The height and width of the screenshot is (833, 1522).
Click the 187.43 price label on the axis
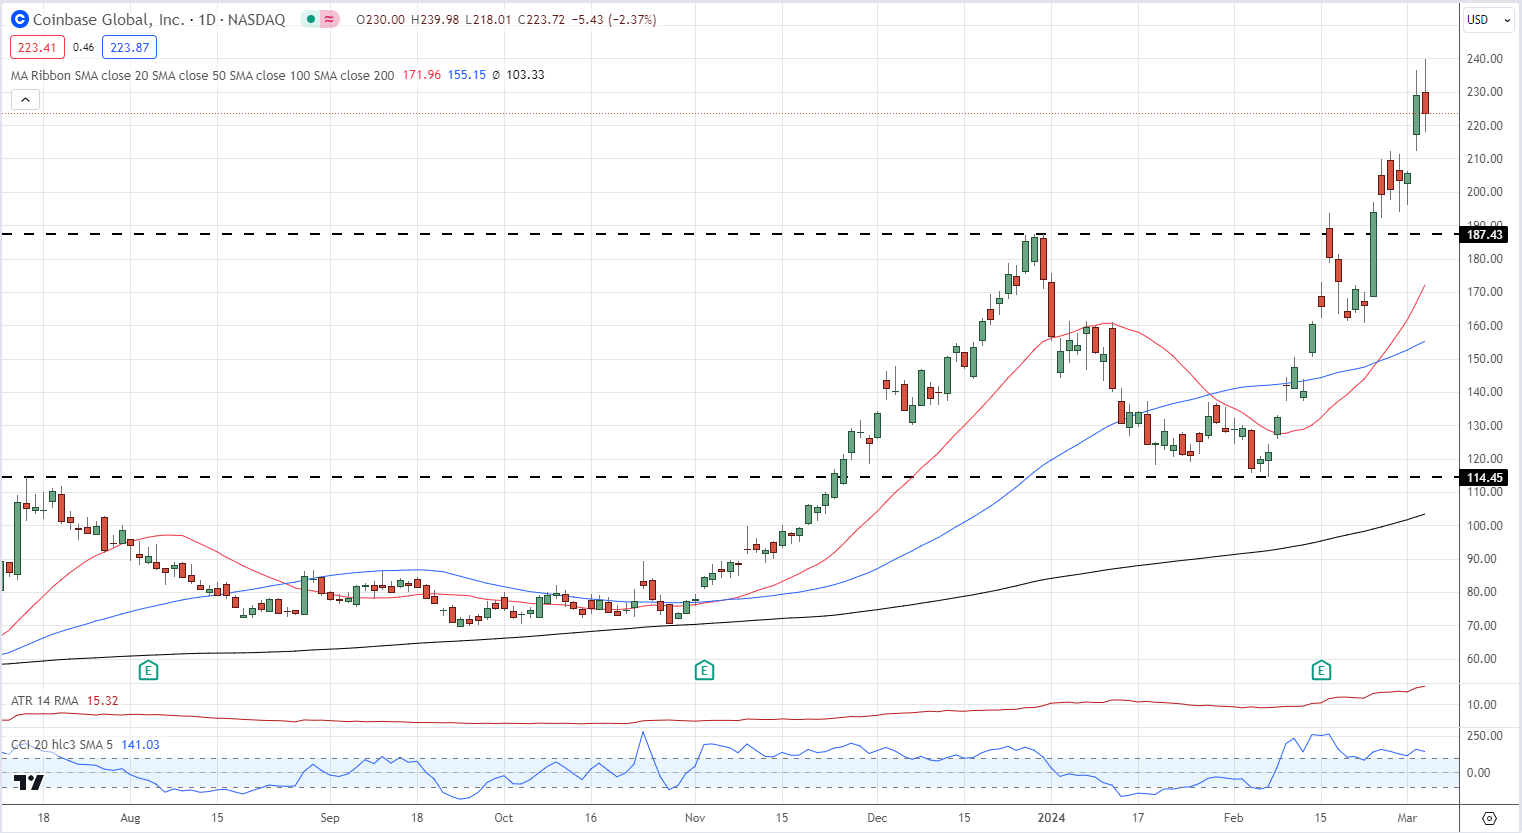(1484, 235)
